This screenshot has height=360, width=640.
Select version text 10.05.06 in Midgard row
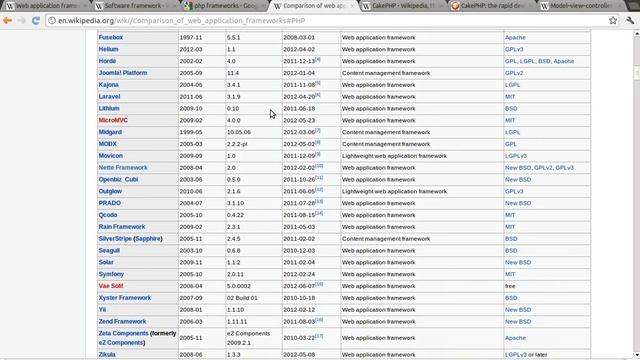239,132
